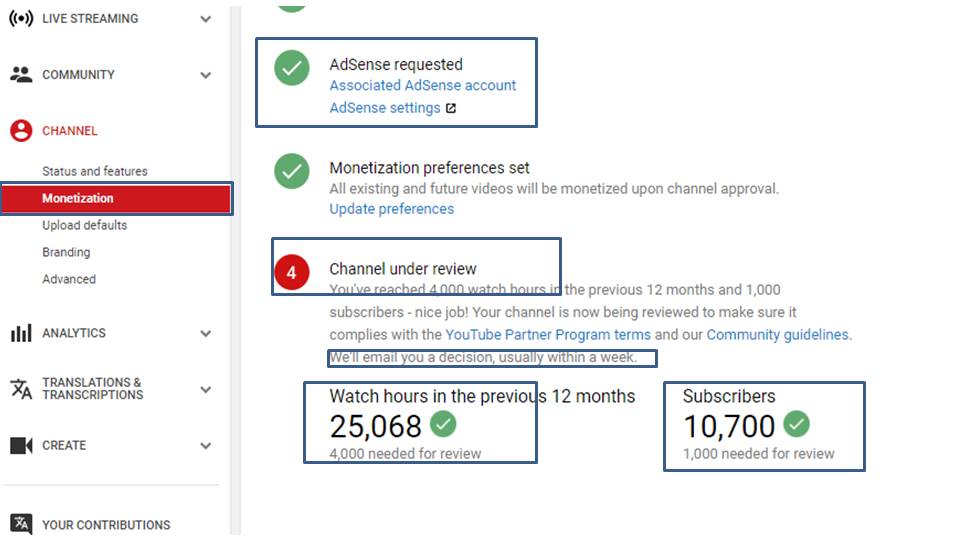The height and width of the screenshot is (540, 960).
Task: Click the Subscribers label
Action: point(729,396)
